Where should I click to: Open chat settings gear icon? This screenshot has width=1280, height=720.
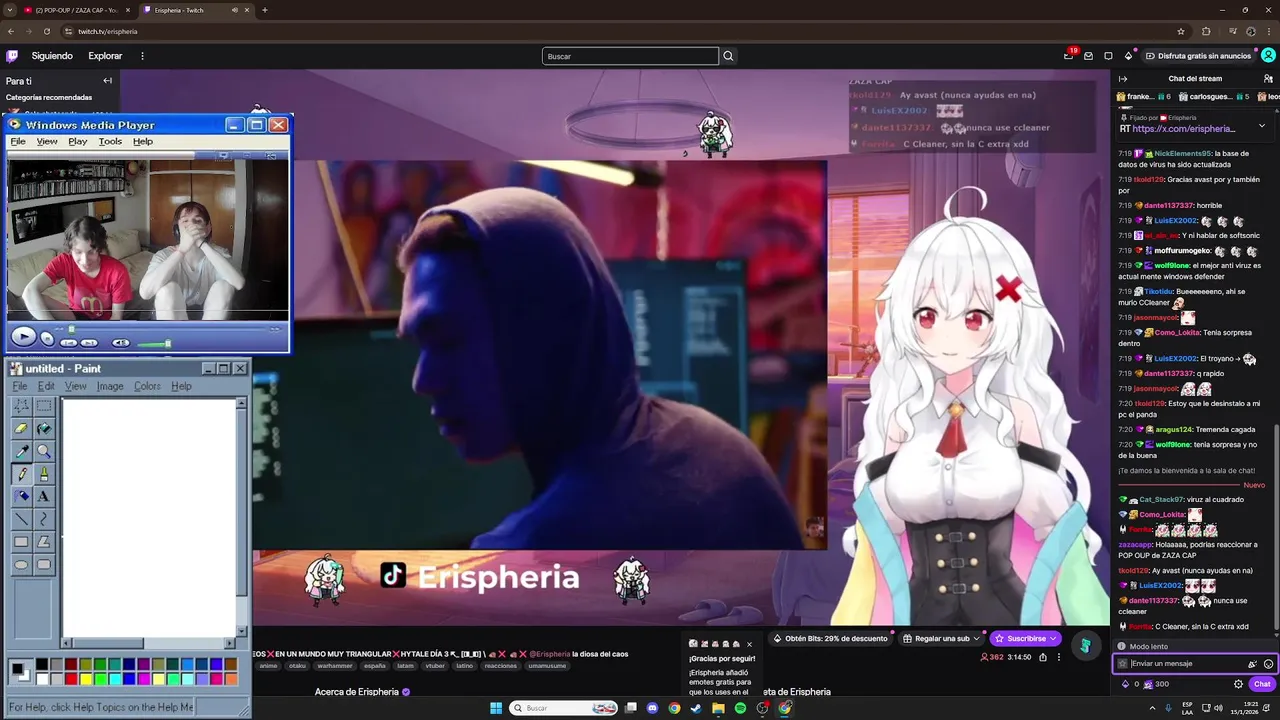tap(1238, 684)
